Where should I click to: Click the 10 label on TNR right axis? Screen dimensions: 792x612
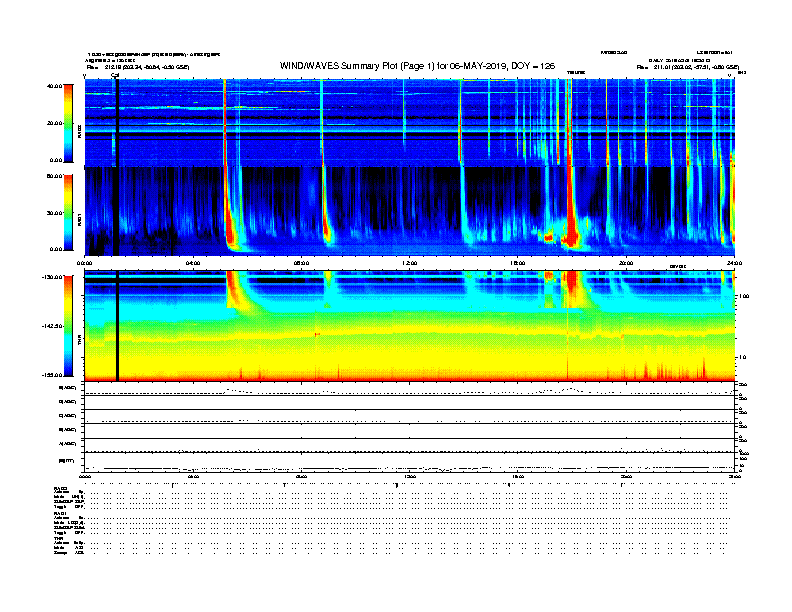742,358
